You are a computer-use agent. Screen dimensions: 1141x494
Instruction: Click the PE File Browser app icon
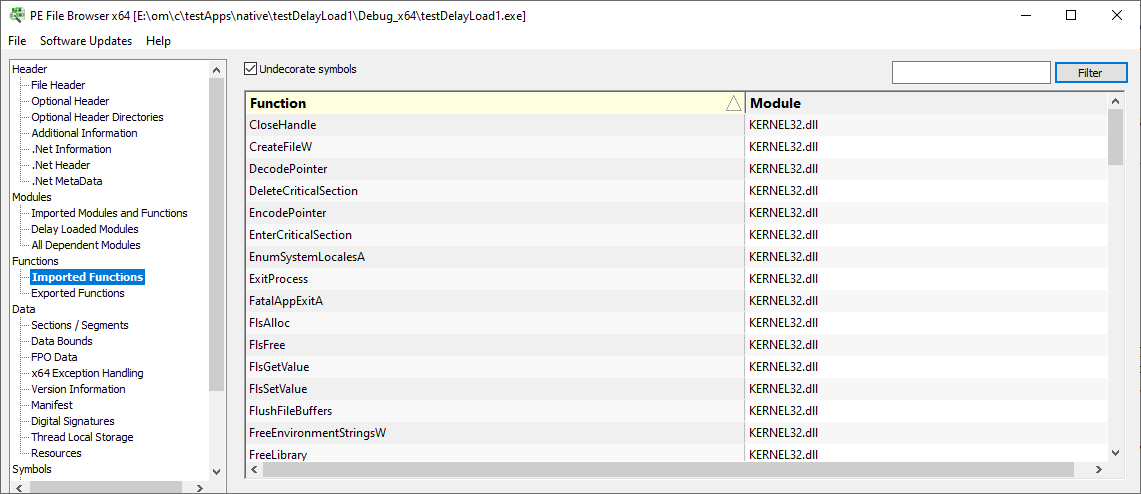[x=14, y=15]
